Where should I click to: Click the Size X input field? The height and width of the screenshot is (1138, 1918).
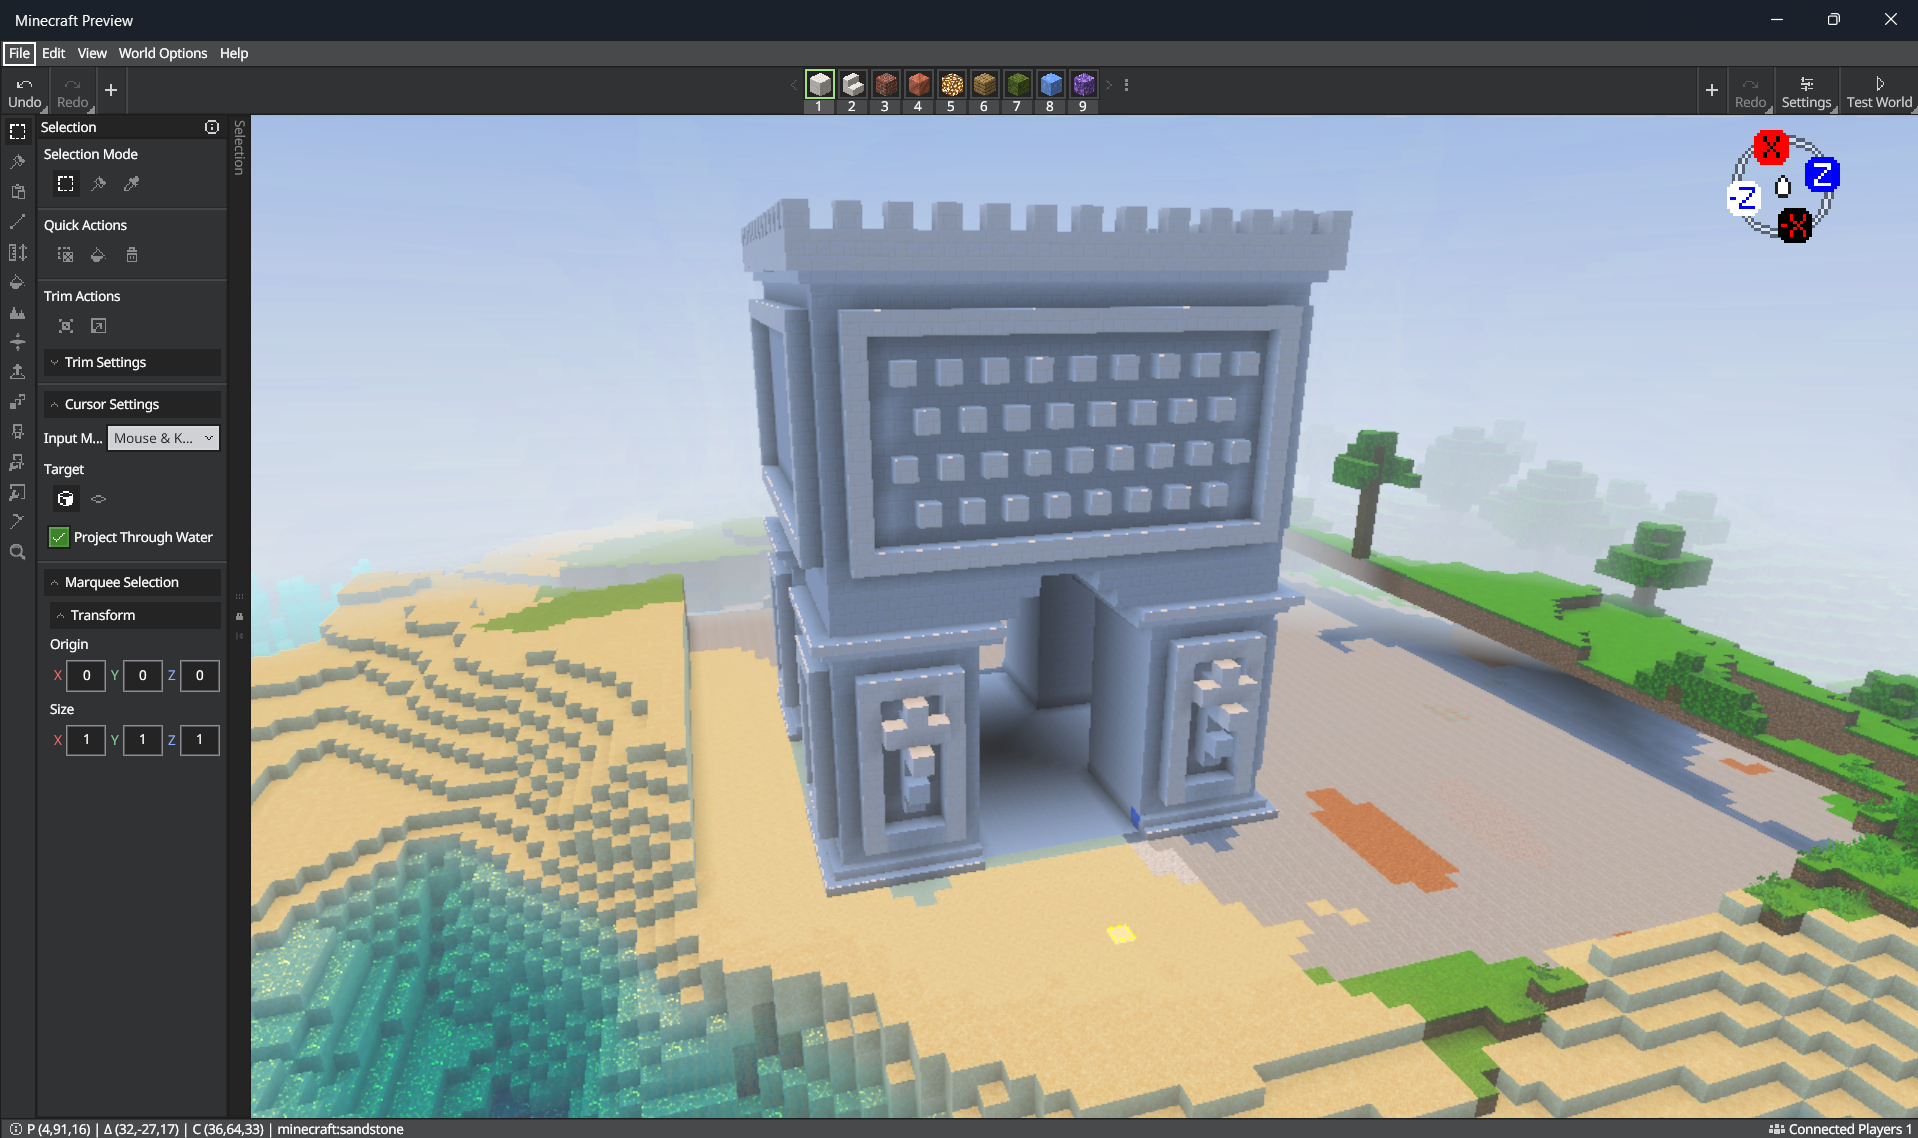[86, 740]
